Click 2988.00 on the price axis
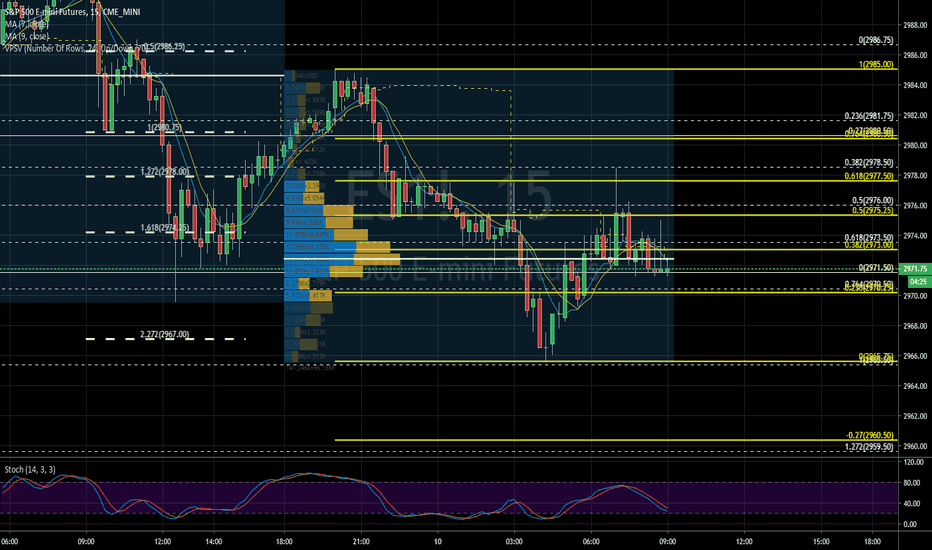The width and height of the screenshot is (932, 550). click(x=915, y=25)
